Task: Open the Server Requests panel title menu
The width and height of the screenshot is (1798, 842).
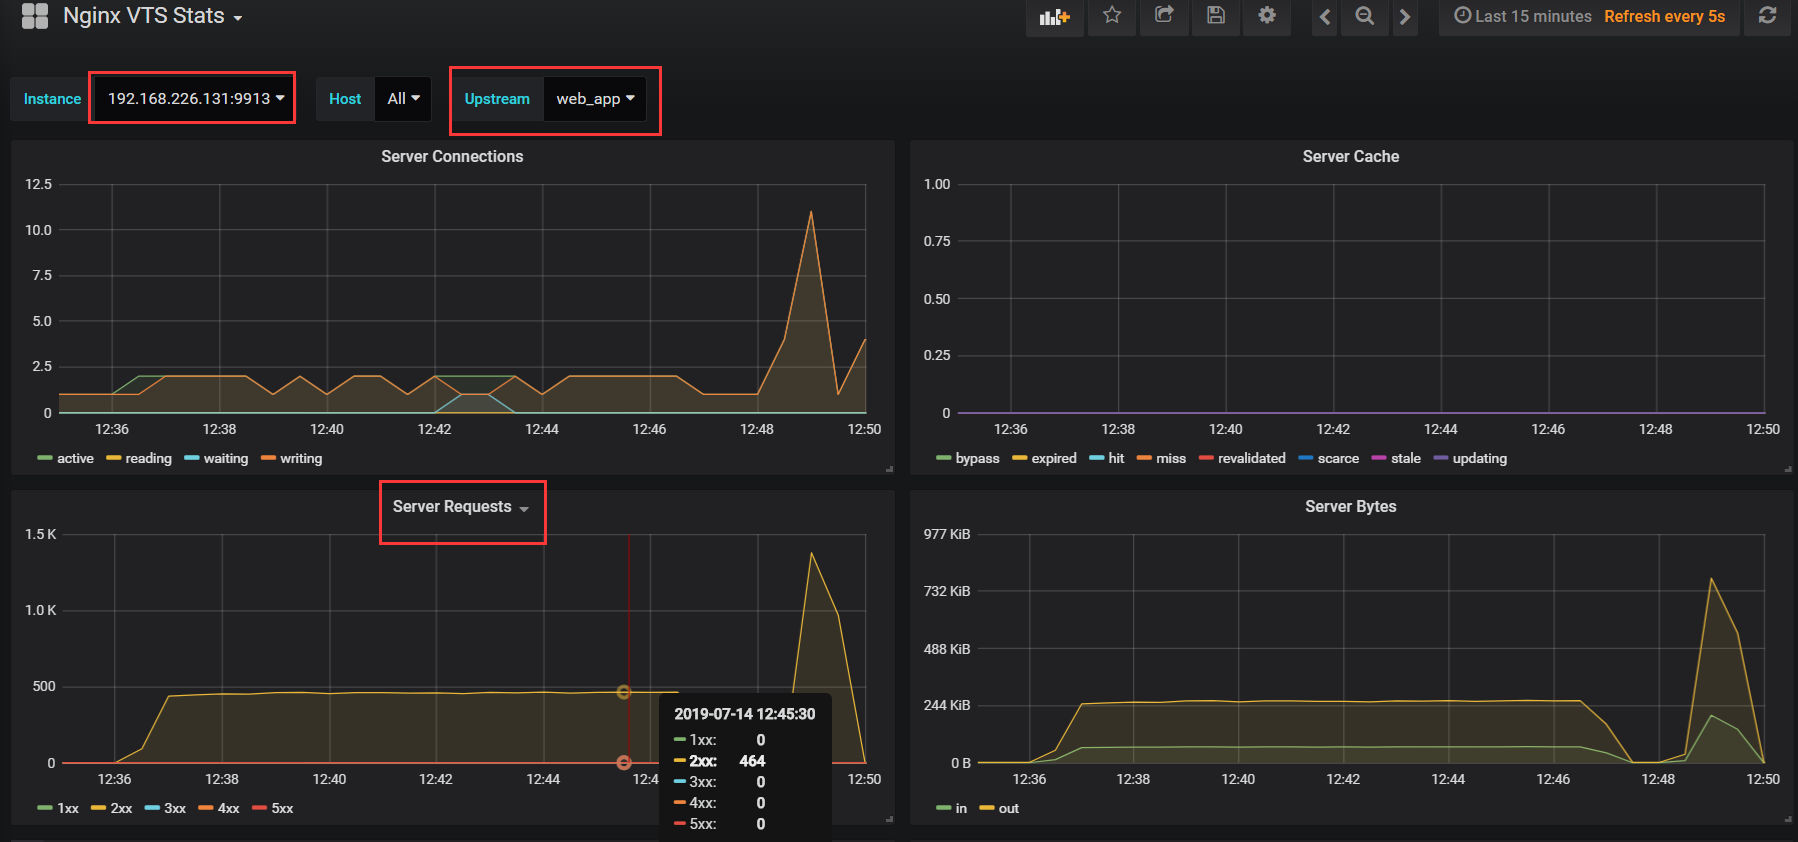Action: point(460,507)
